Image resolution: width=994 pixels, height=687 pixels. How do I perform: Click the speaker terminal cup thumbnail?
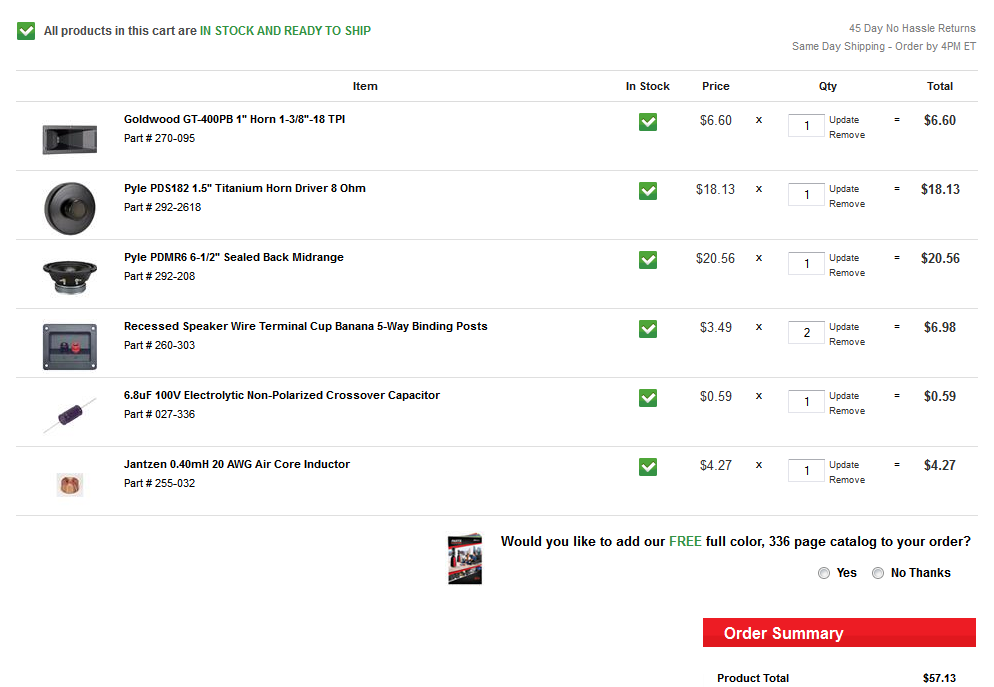tap(70, 347)
